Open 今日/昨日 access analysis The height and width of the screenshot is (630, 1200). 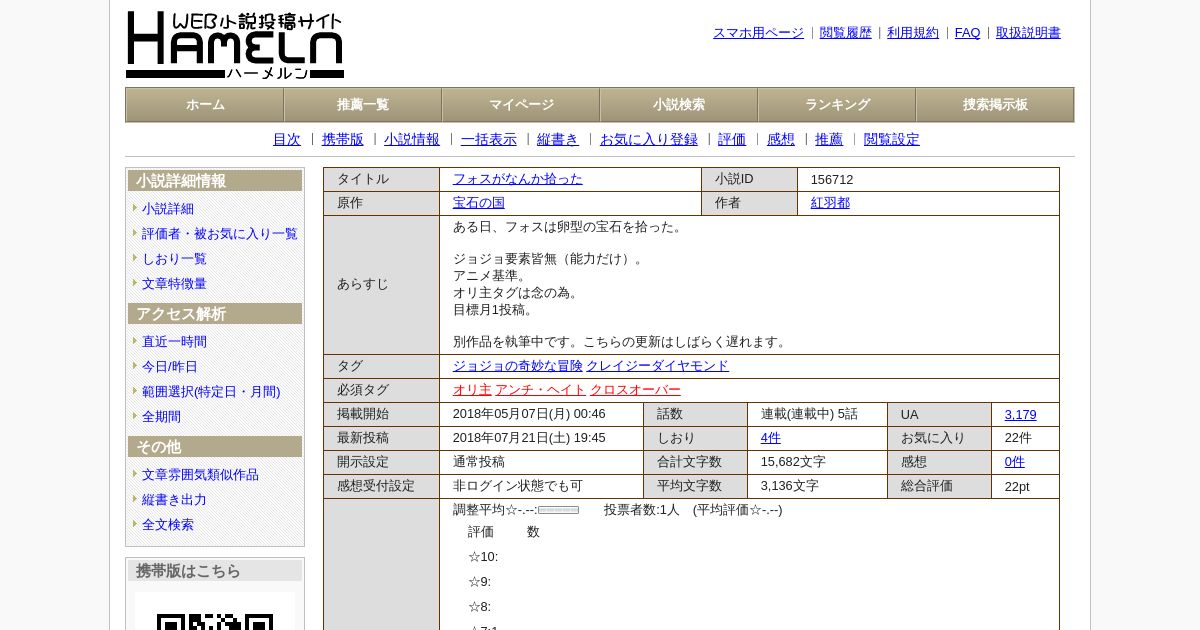click(x=170, y=367)
